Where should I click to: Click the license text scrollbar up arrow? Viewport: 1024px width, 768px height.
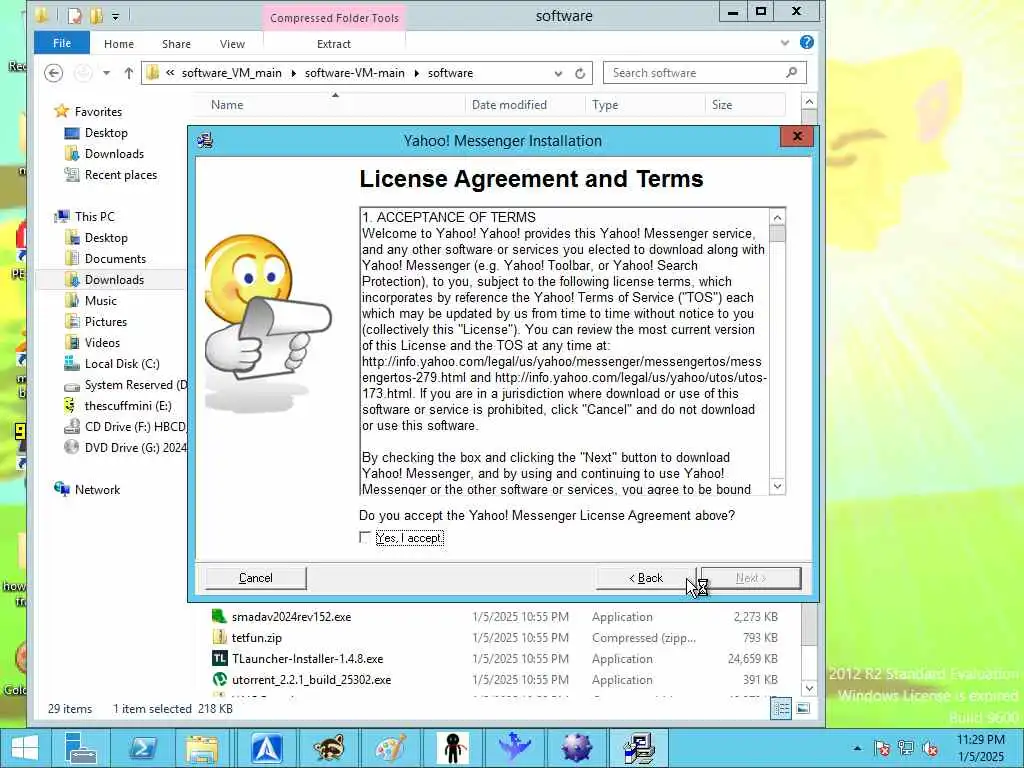777,217
